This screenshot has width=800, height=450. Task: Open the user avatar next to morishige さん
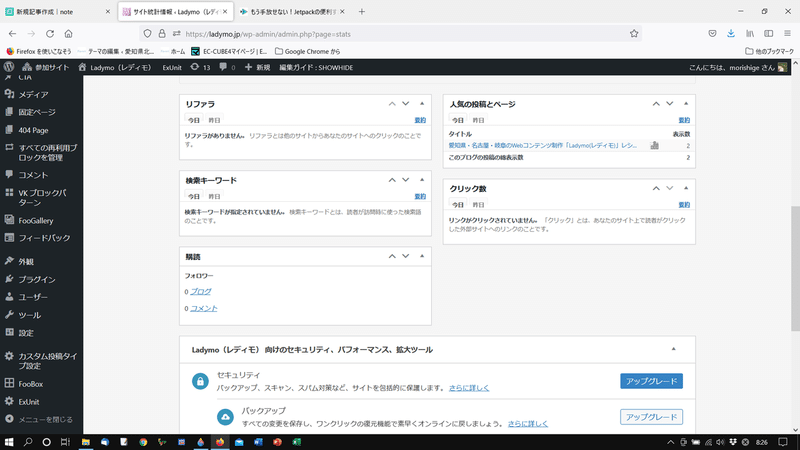pyautogui.click(x=782, y=67)
